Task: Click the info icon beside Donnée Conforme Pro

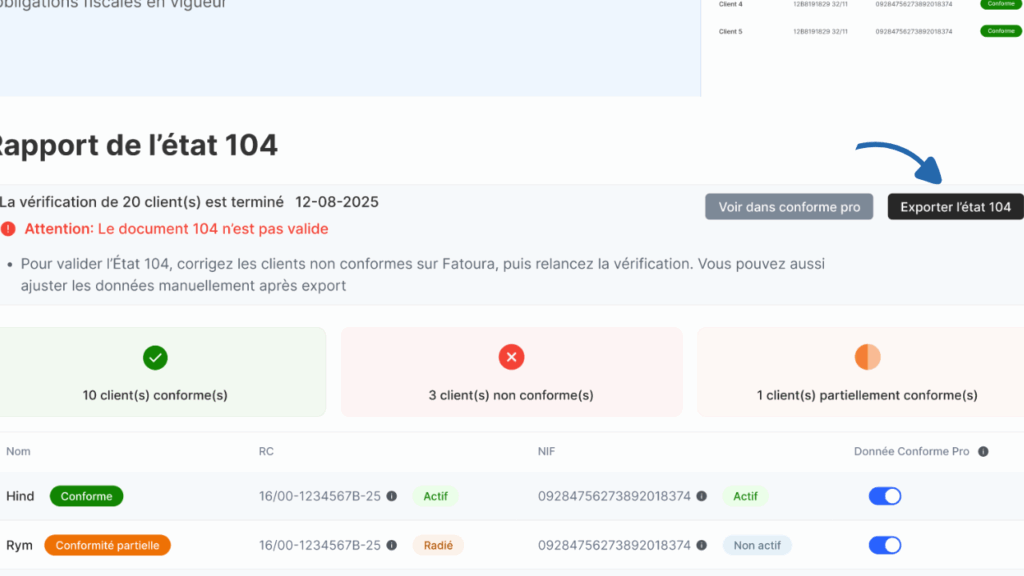Action: [983, 452]
